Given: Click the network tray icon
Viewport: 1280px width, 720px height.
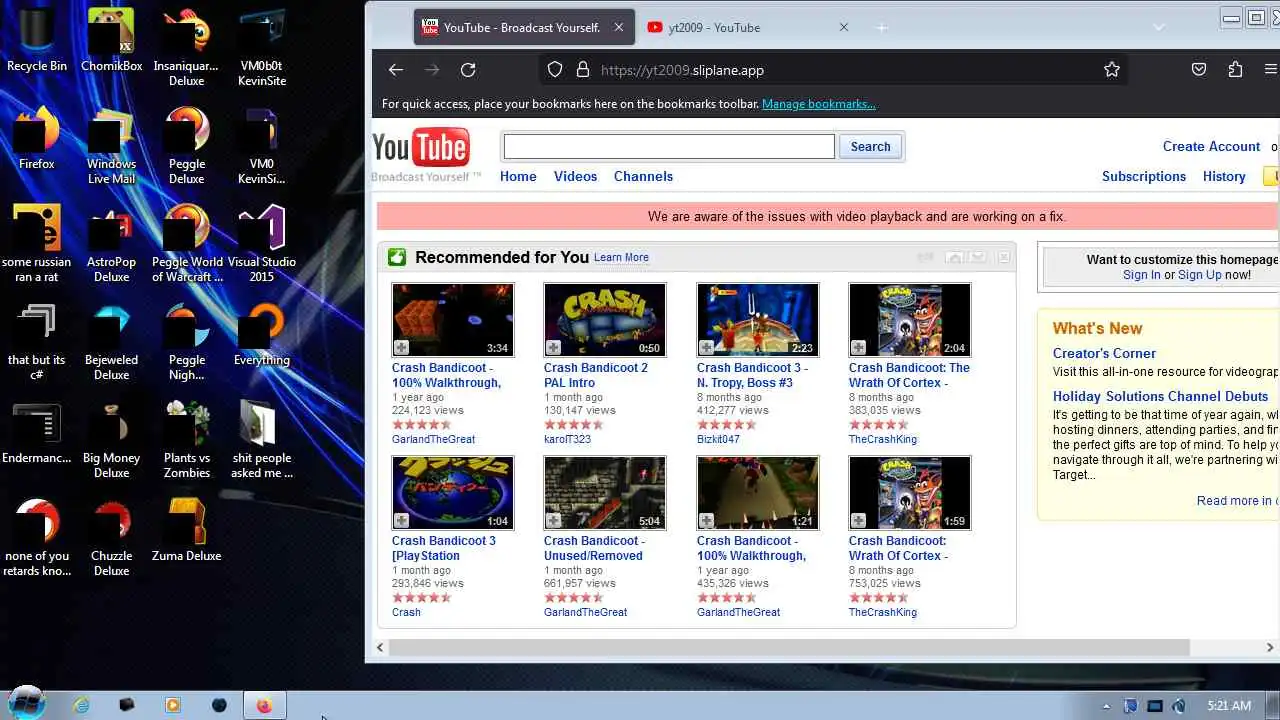Looking at the screenshot, I should (x=1155, y=706).
